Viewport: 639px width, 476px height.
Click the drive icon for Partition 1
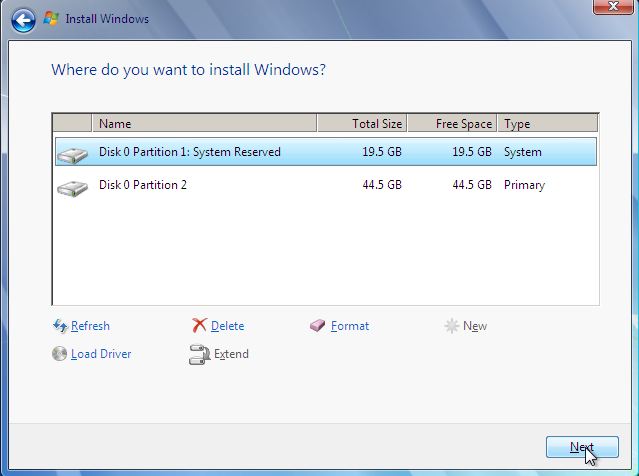(x=72, y=153)
